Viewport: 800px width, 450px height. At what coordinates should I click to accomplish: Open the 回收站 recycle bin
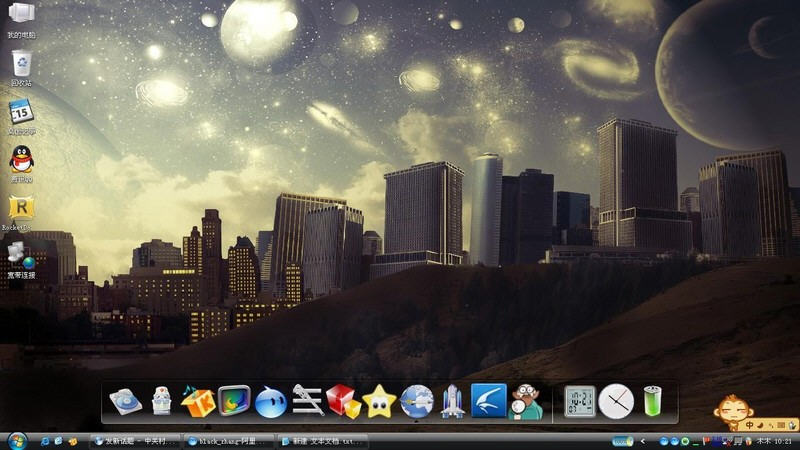20,65
